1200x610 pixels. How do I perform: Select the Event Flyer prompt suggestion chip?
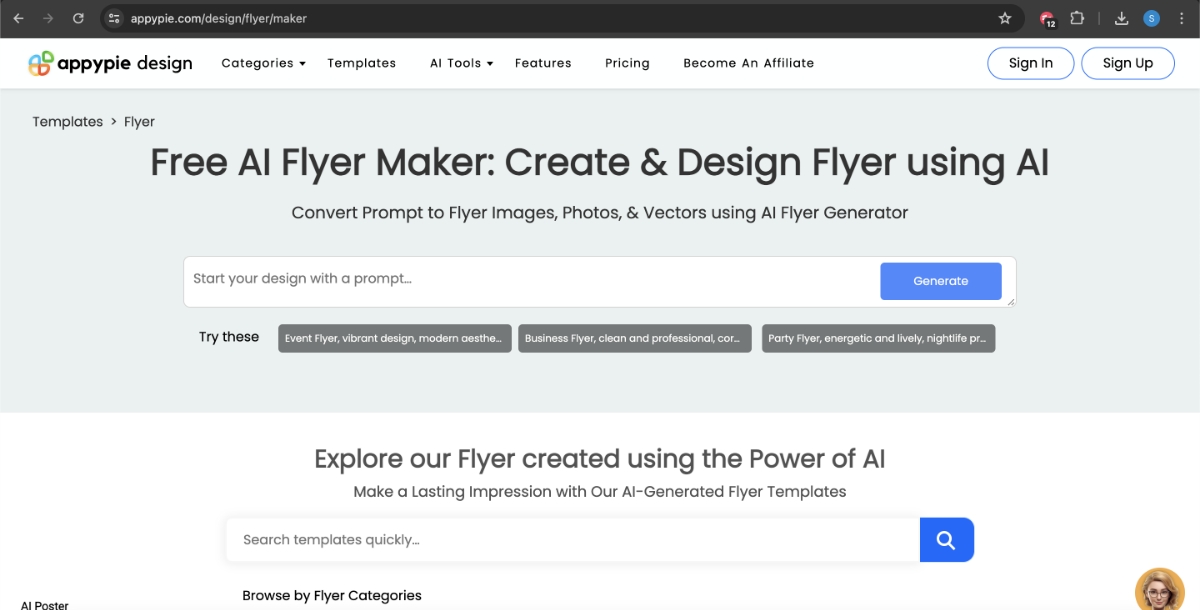click(x=394, y=338)
